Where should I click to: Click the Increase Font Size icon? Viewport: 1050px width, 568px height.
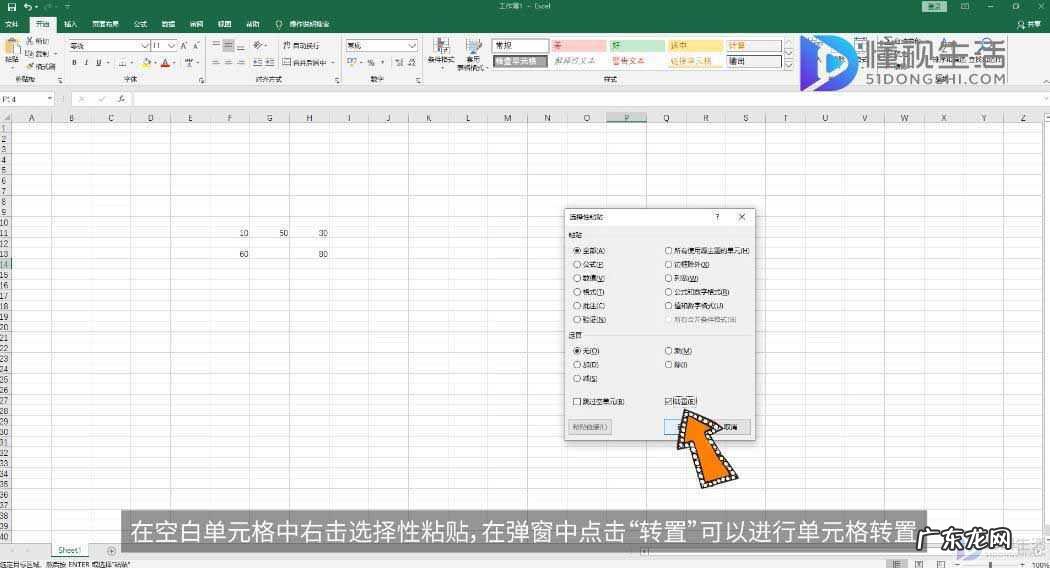(x=183, y=46)
